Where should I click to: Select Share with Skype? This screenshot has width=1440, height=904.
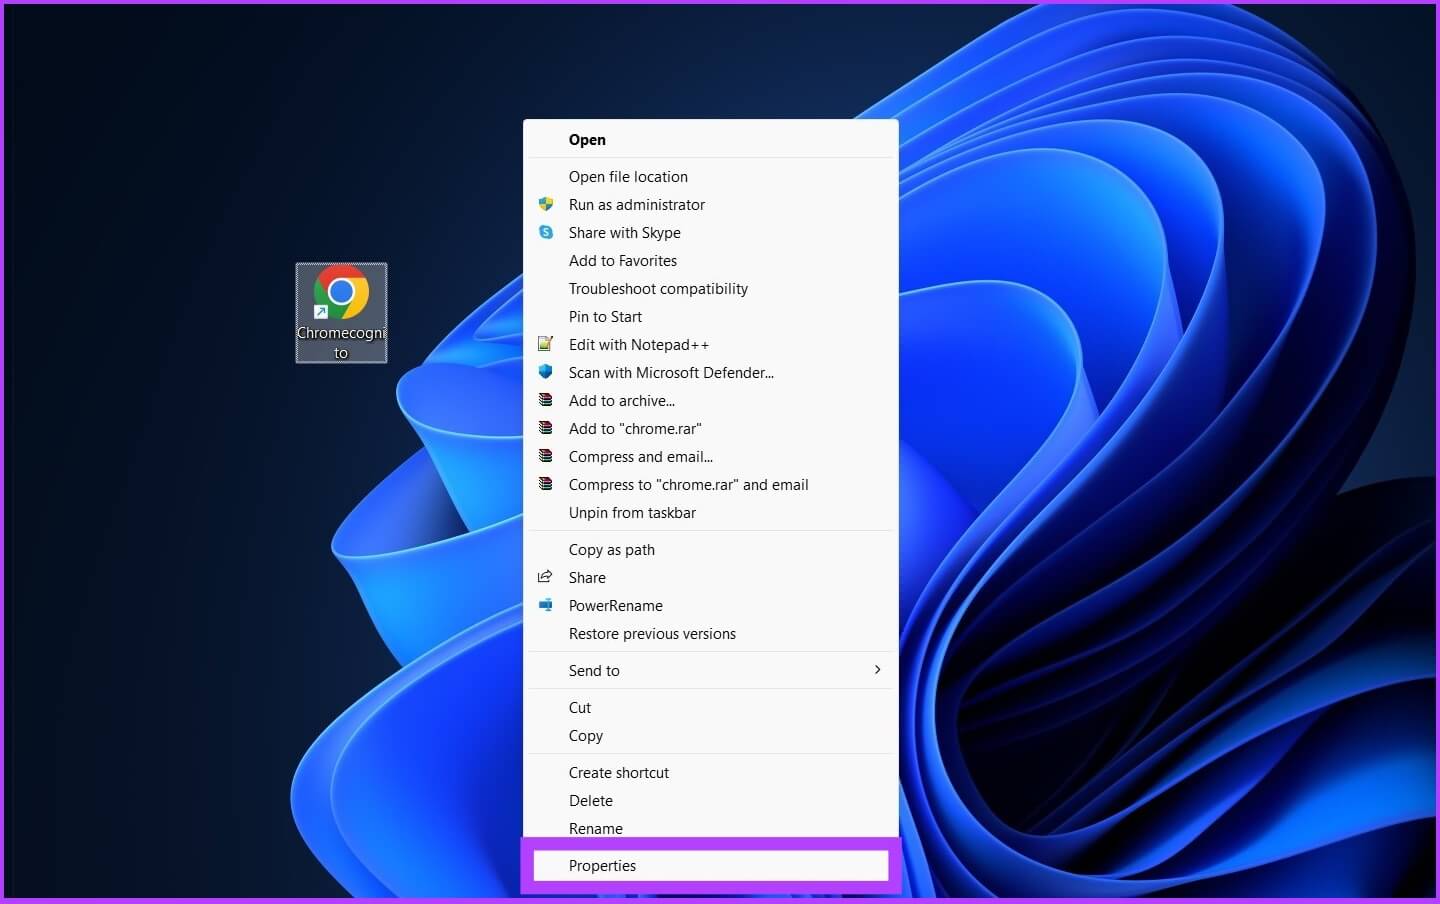point(711,233)
